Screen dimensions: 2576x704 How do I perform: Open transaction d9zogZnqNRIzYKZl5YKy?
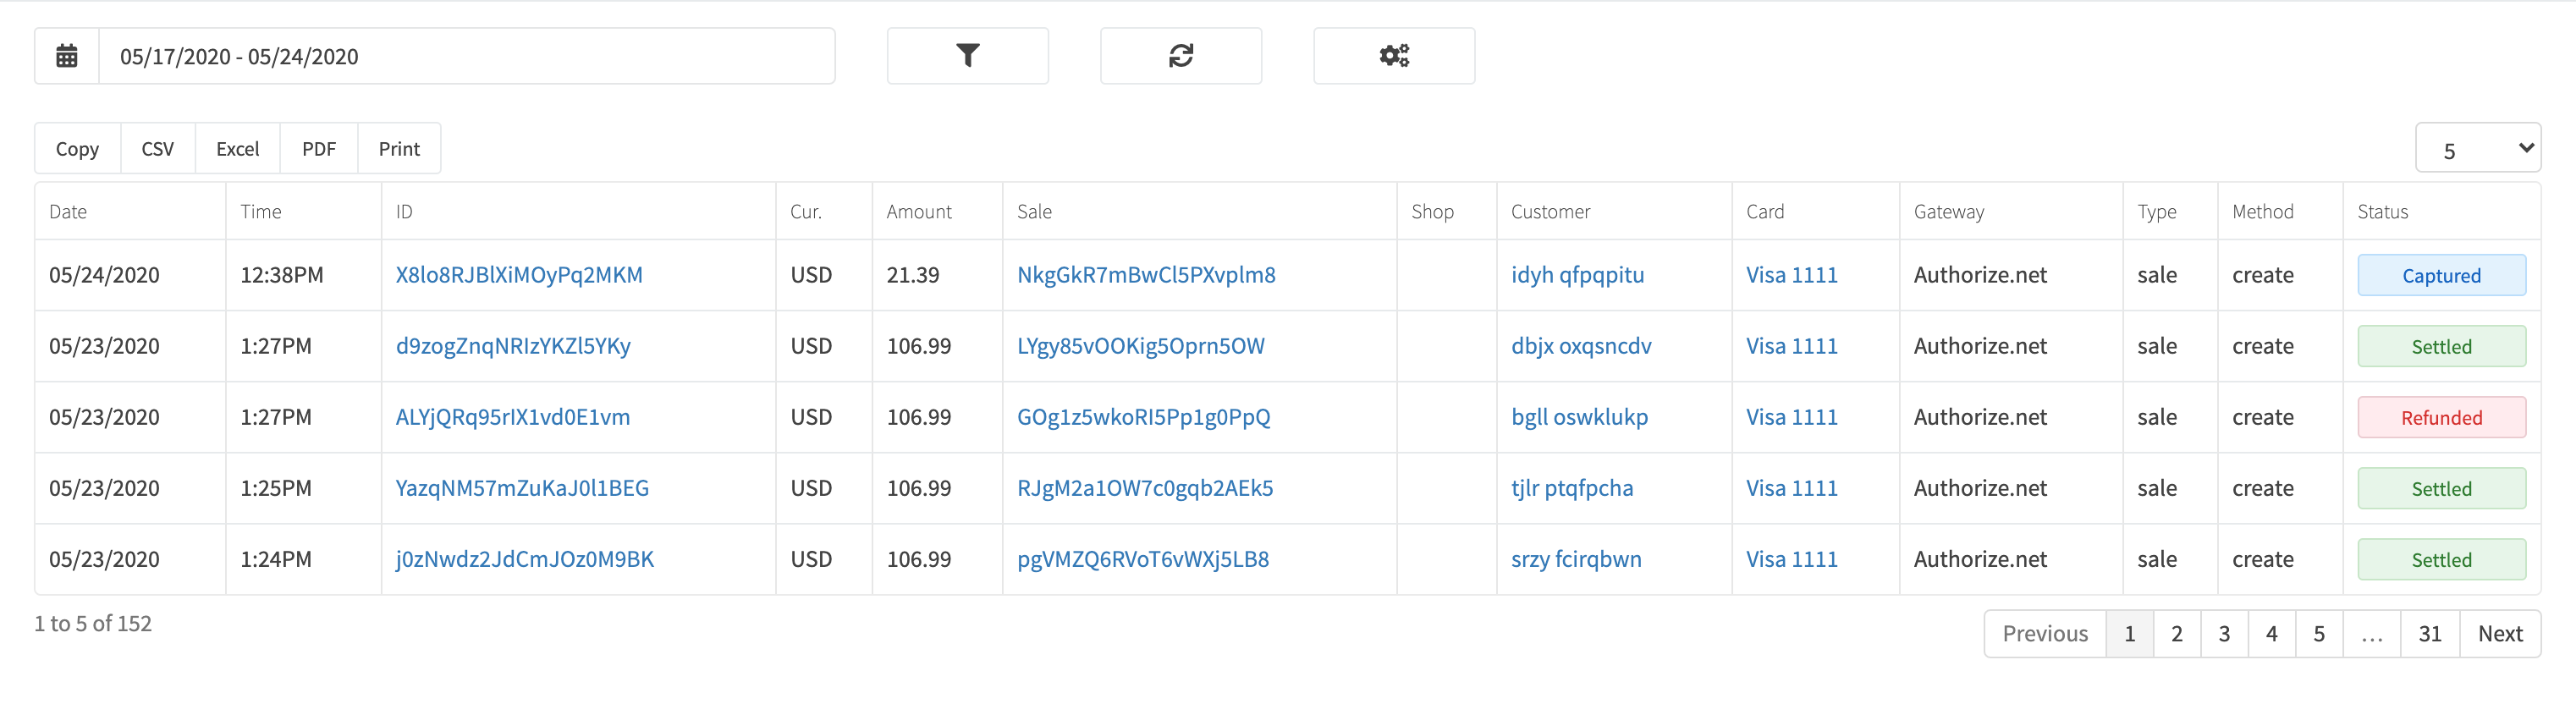(513, 346)
